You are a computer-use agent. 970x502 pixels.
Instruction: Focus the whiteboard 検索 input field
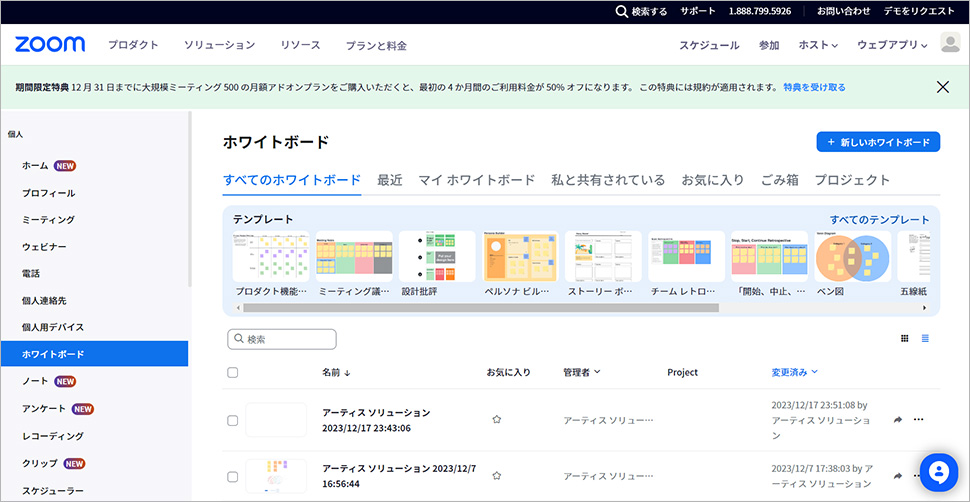click(282, 339)
